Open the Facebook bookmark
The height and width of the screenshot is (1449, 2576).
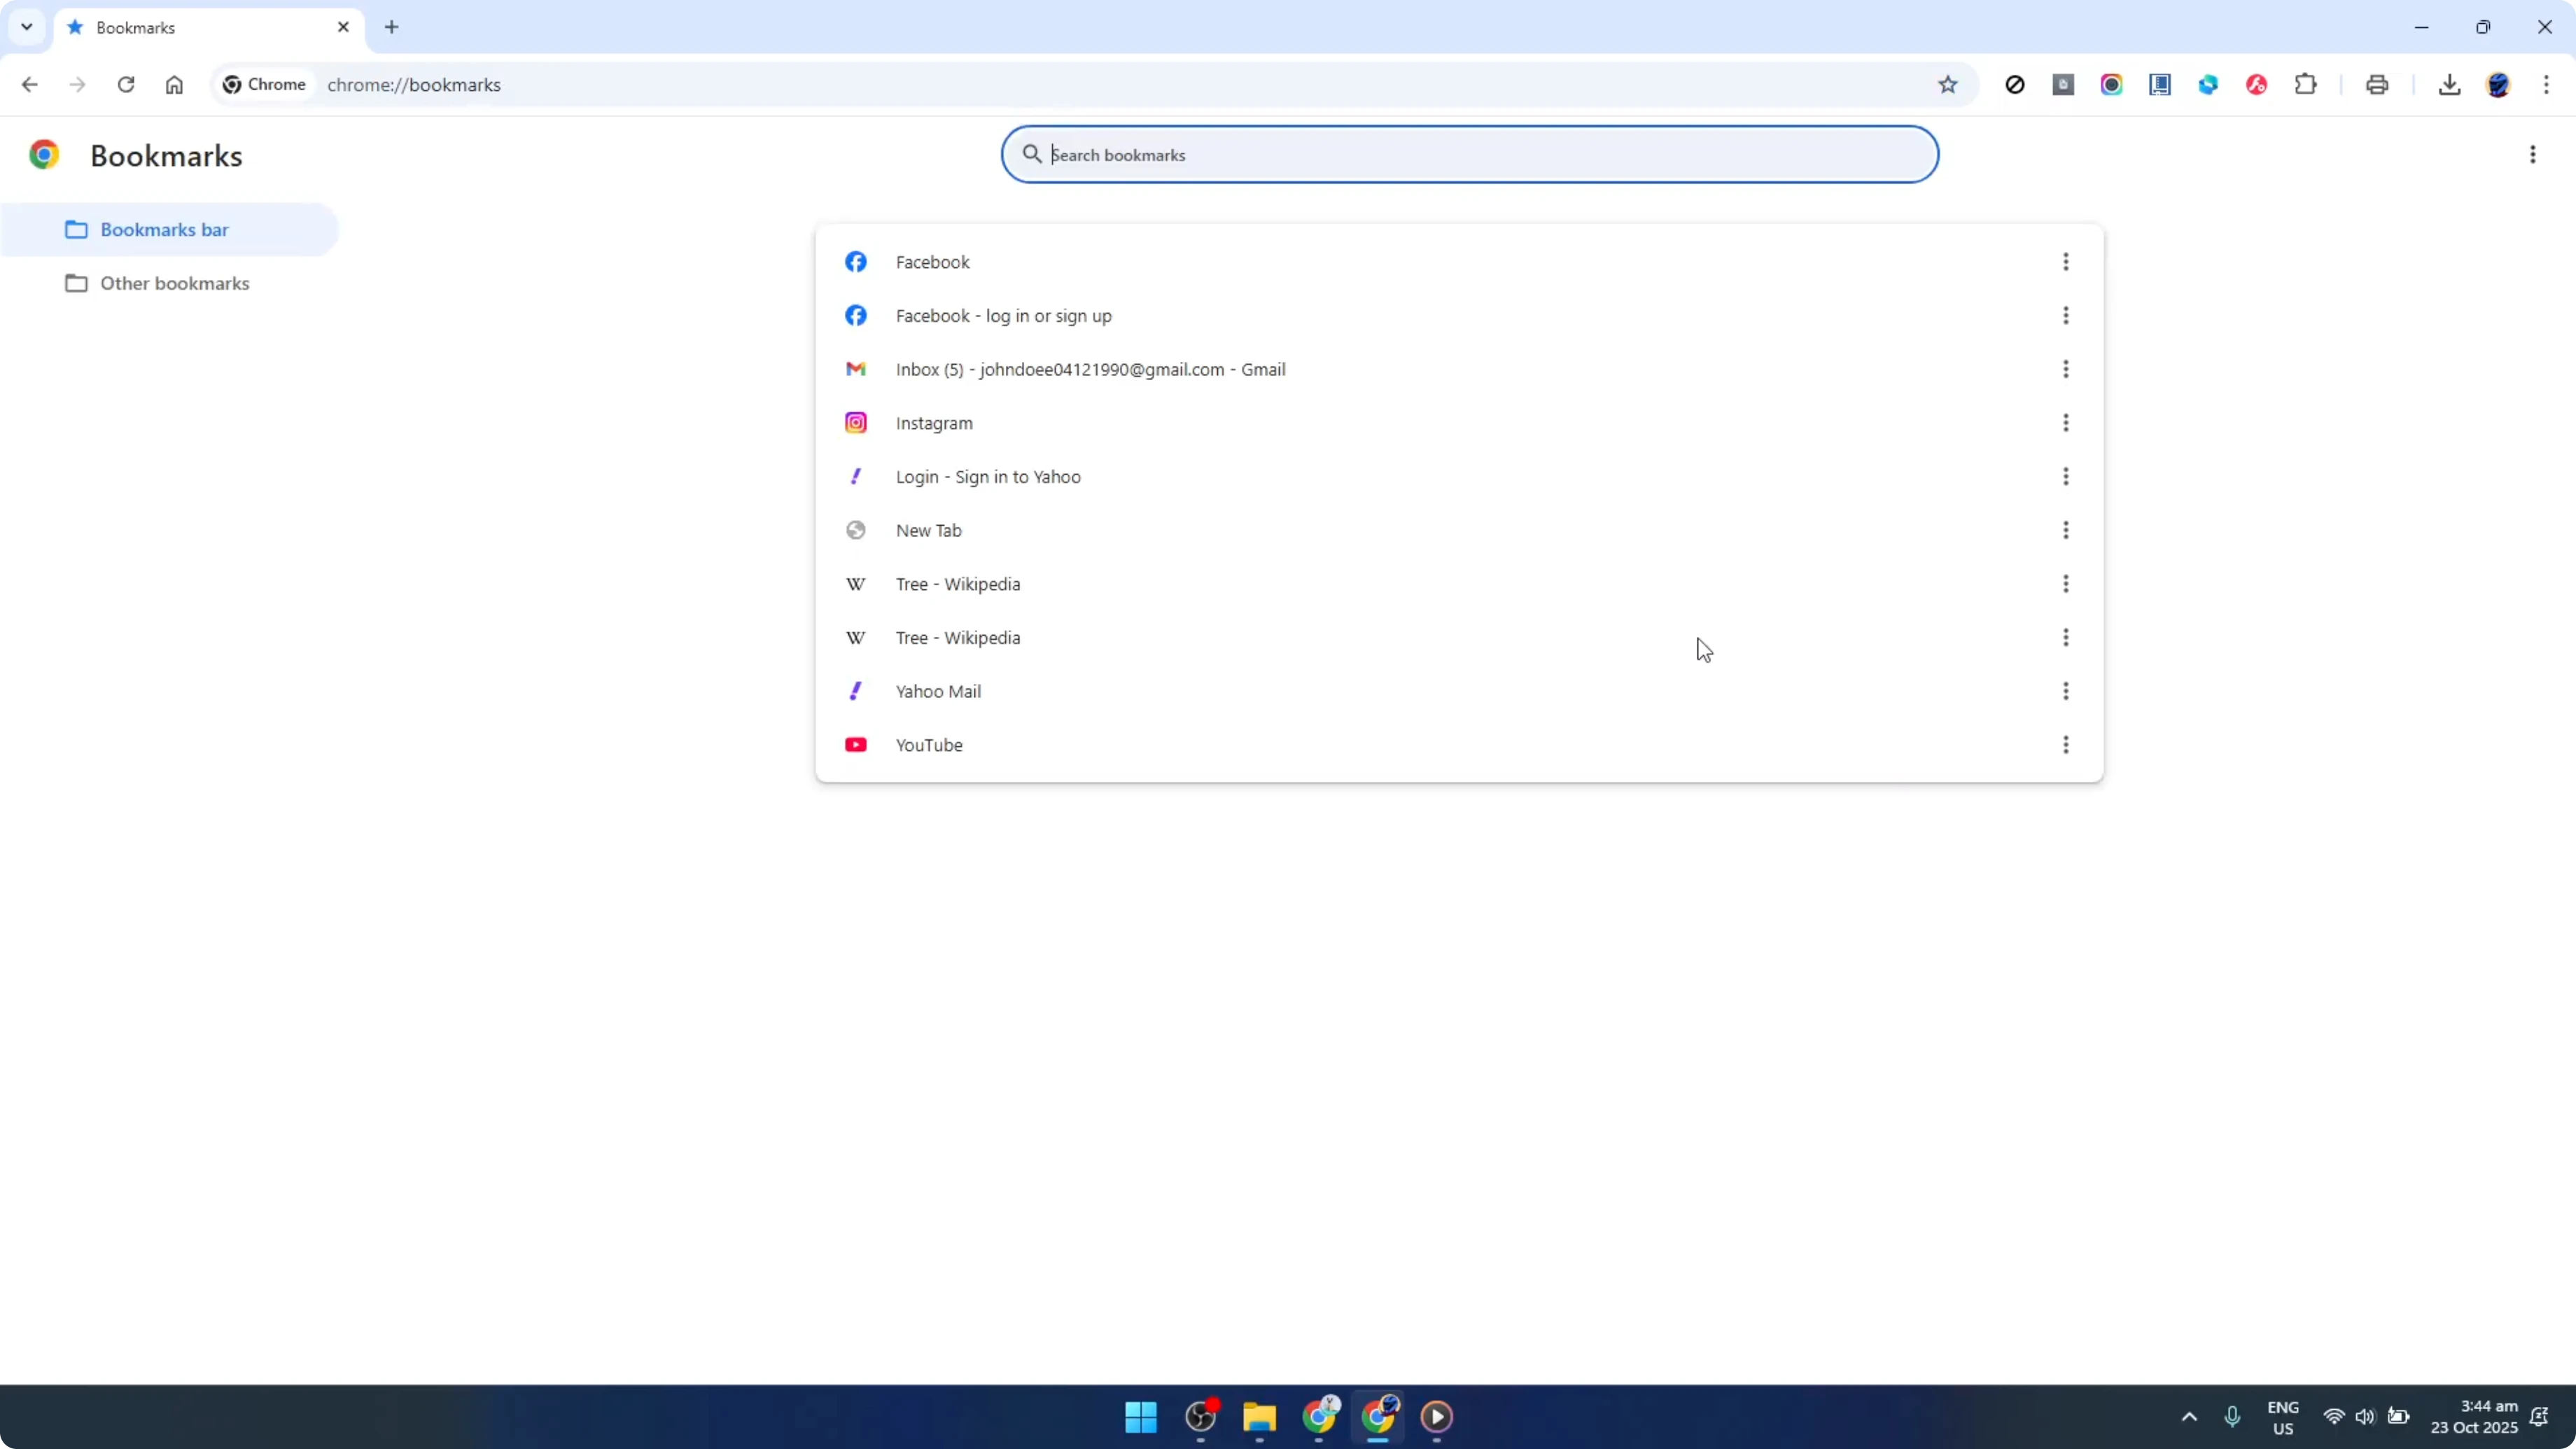[x=1459, y=262]
